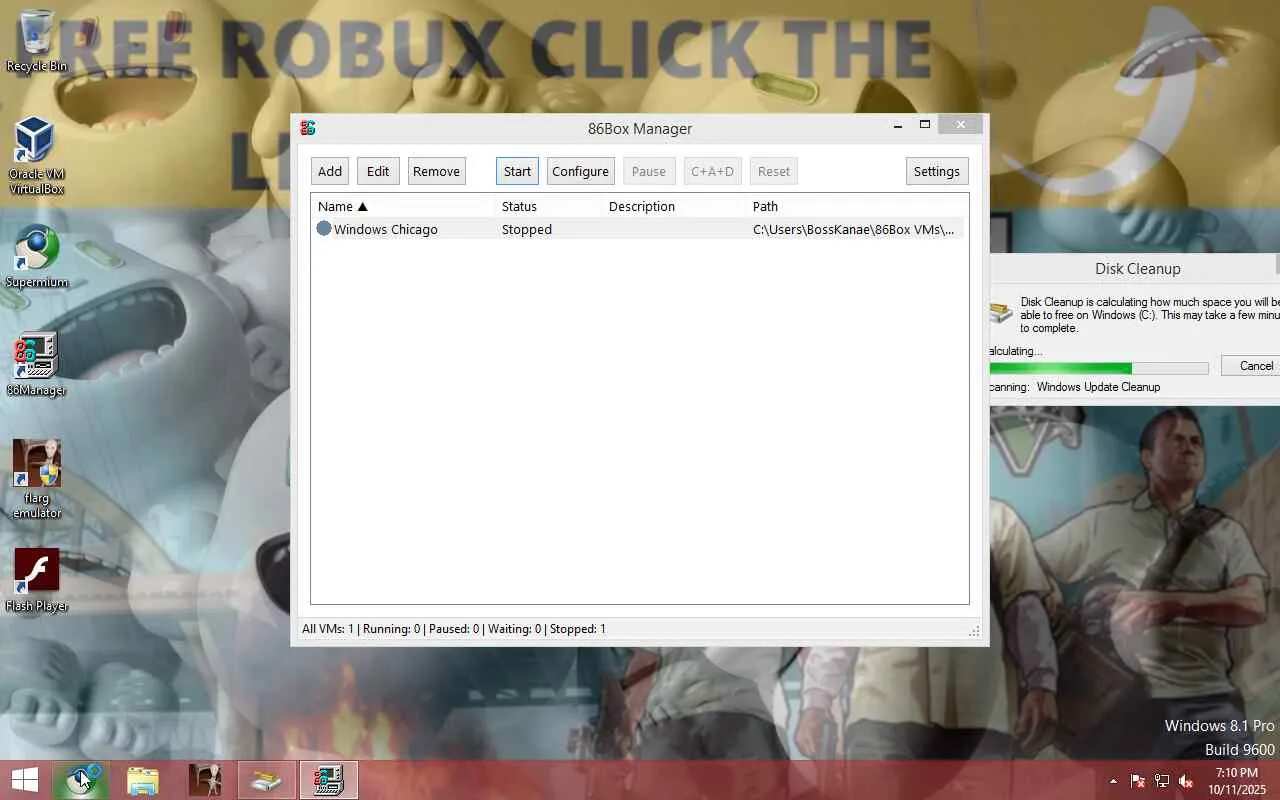Select the "Windows Chicago" VM name

386,229
